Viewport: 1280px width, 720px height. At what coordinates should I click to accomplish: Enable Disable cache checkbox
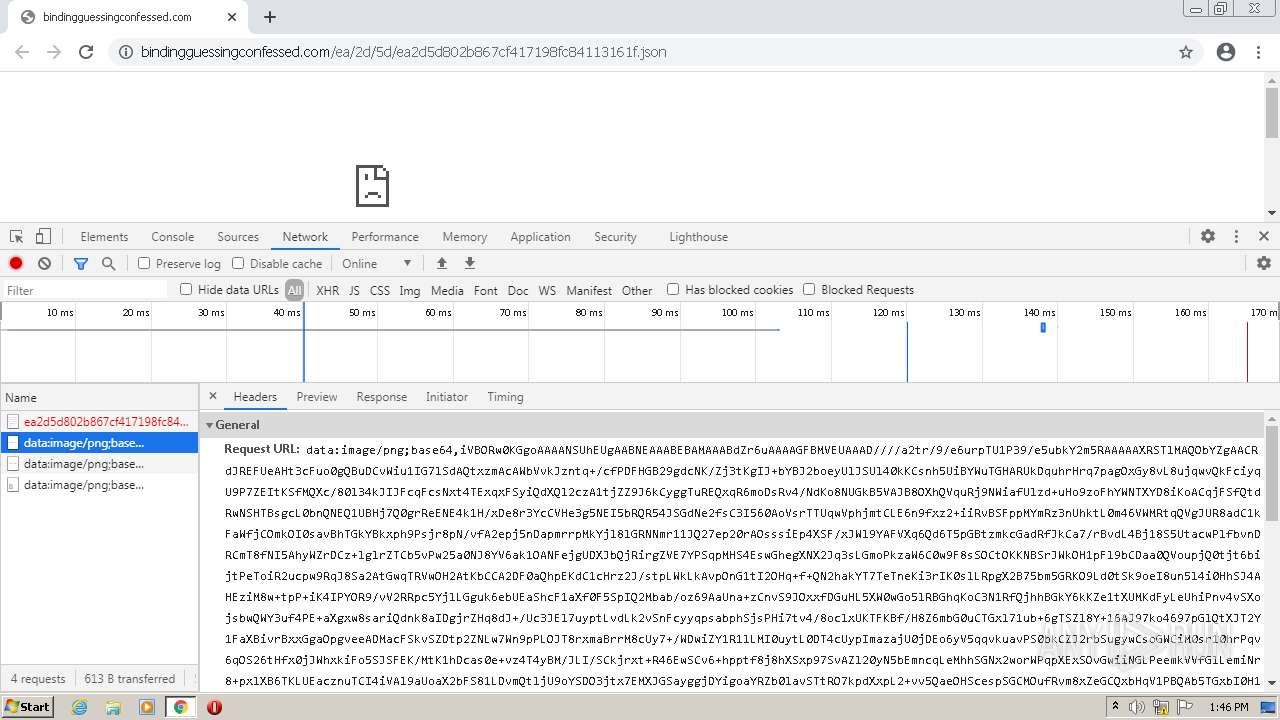pyautogui.click(x=238, y=263)
